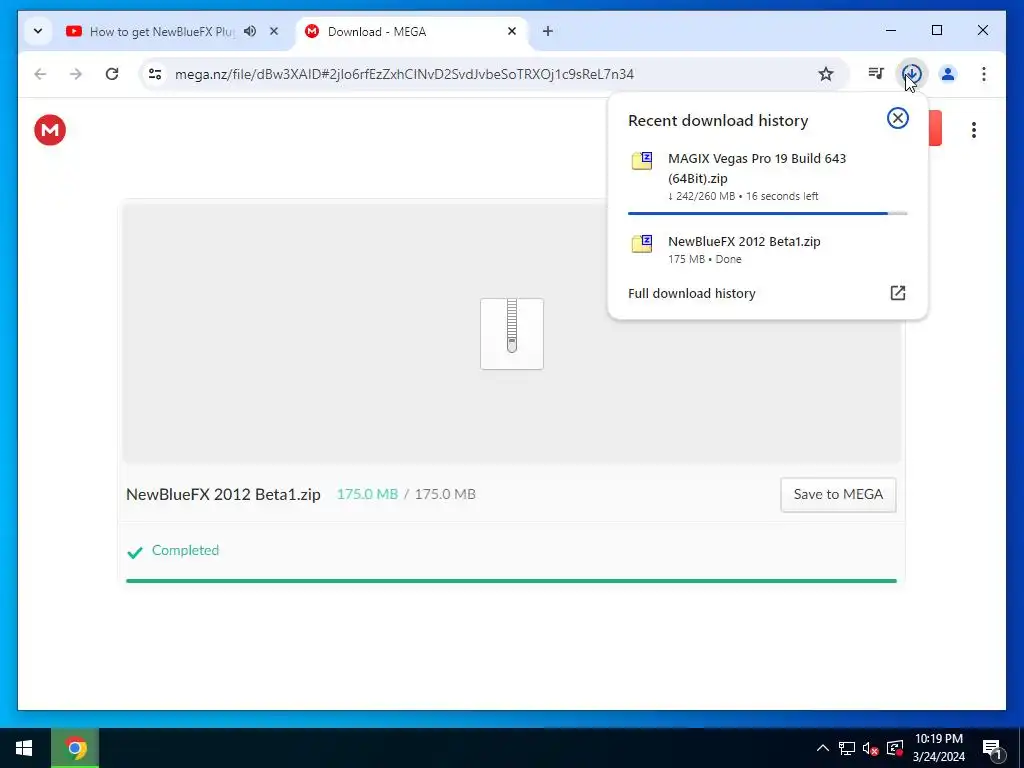View site information icon in address bar
Image resolution: width=1024 pixels, height=768 pixels.
pyautogui.click(x=155, y=74)
